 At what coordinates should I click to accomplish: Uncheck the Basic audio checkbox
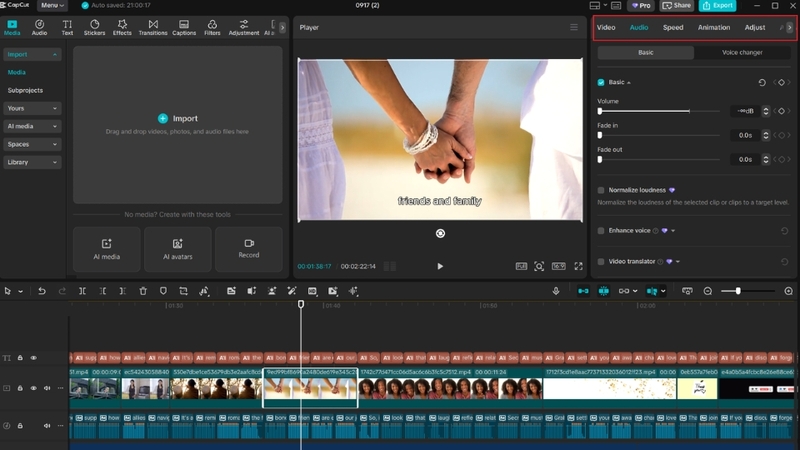pos(601,82)
